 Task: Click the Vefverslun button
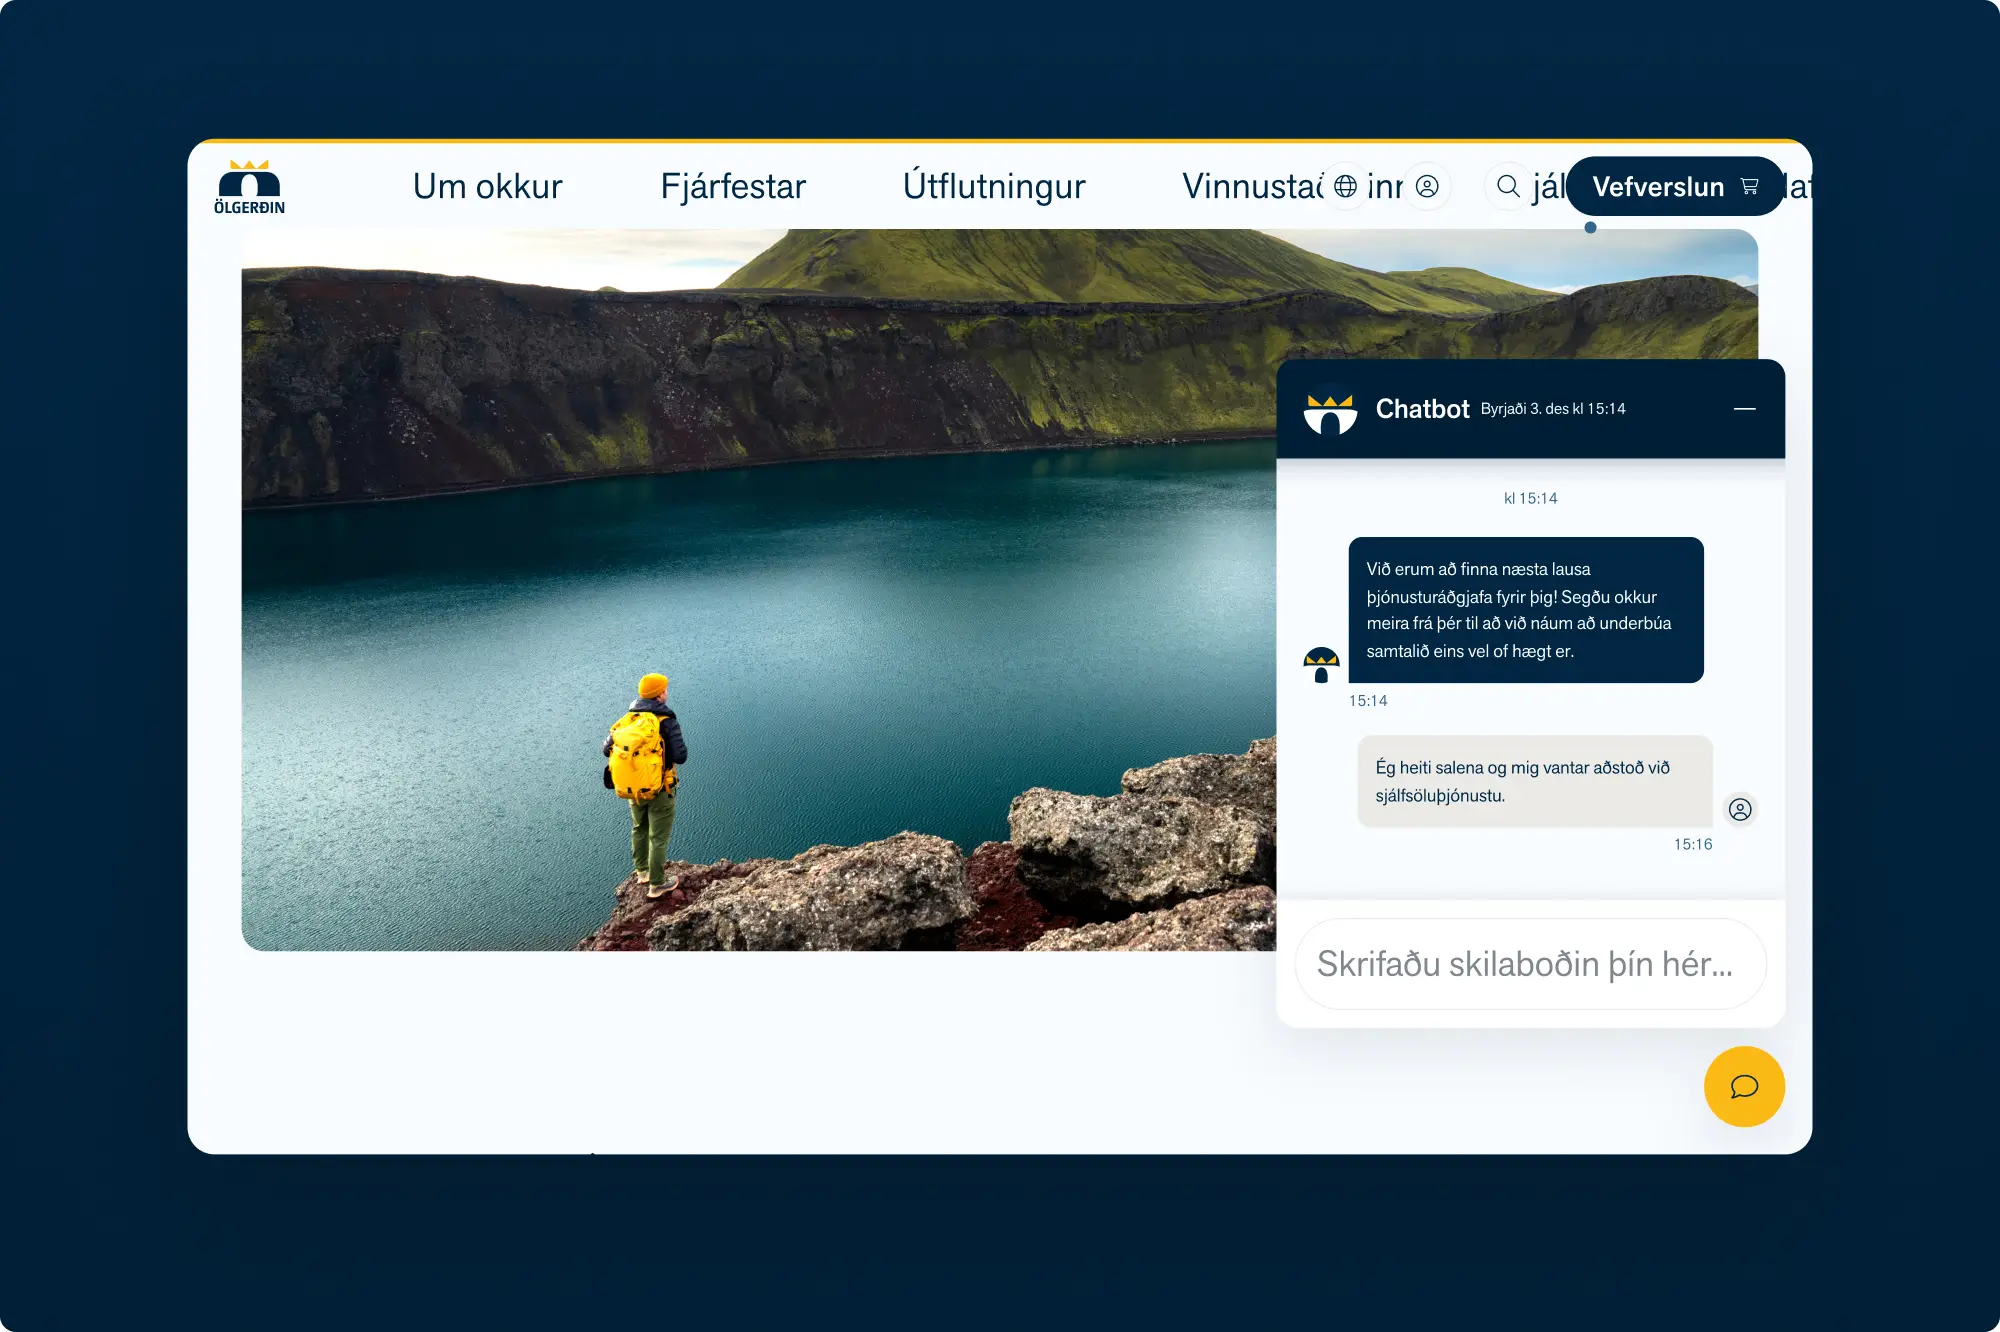[1657, 186]
